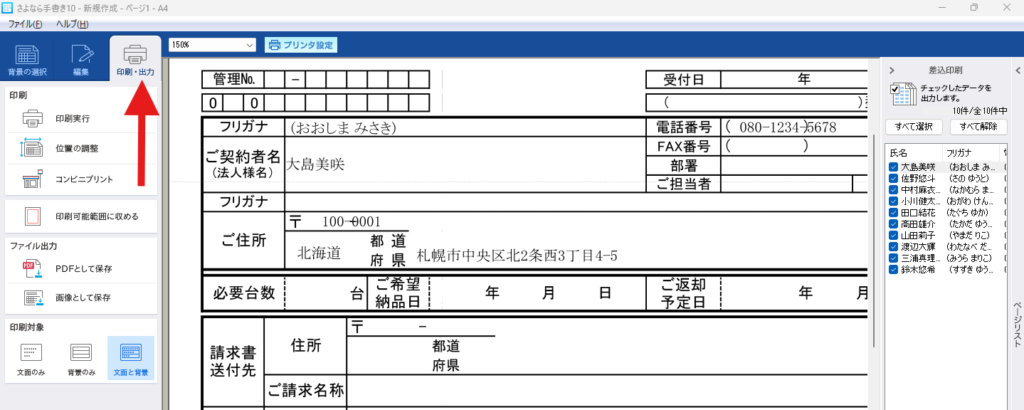1024x410 pixels.
Task: Open the 背景の選択 tab
Action: coord(26,61)
